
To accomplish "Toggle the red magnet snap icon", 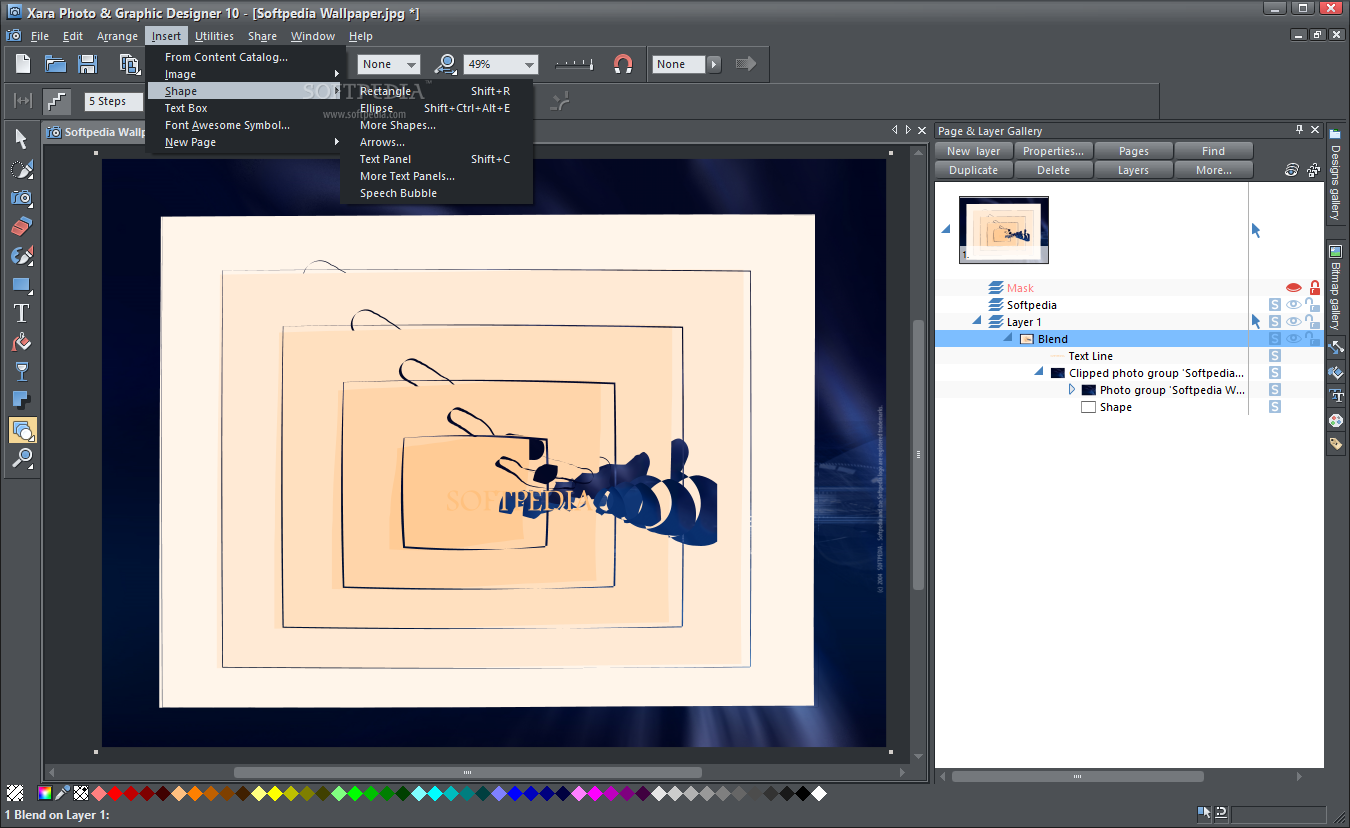I will (623, 64).
